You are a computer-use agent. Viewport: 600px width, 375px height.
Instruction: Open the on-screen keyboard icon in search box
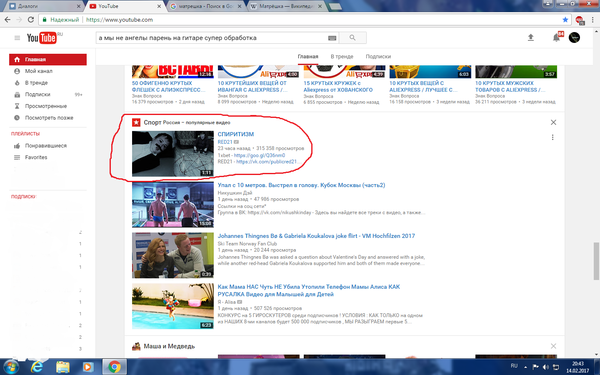point(332,38)
